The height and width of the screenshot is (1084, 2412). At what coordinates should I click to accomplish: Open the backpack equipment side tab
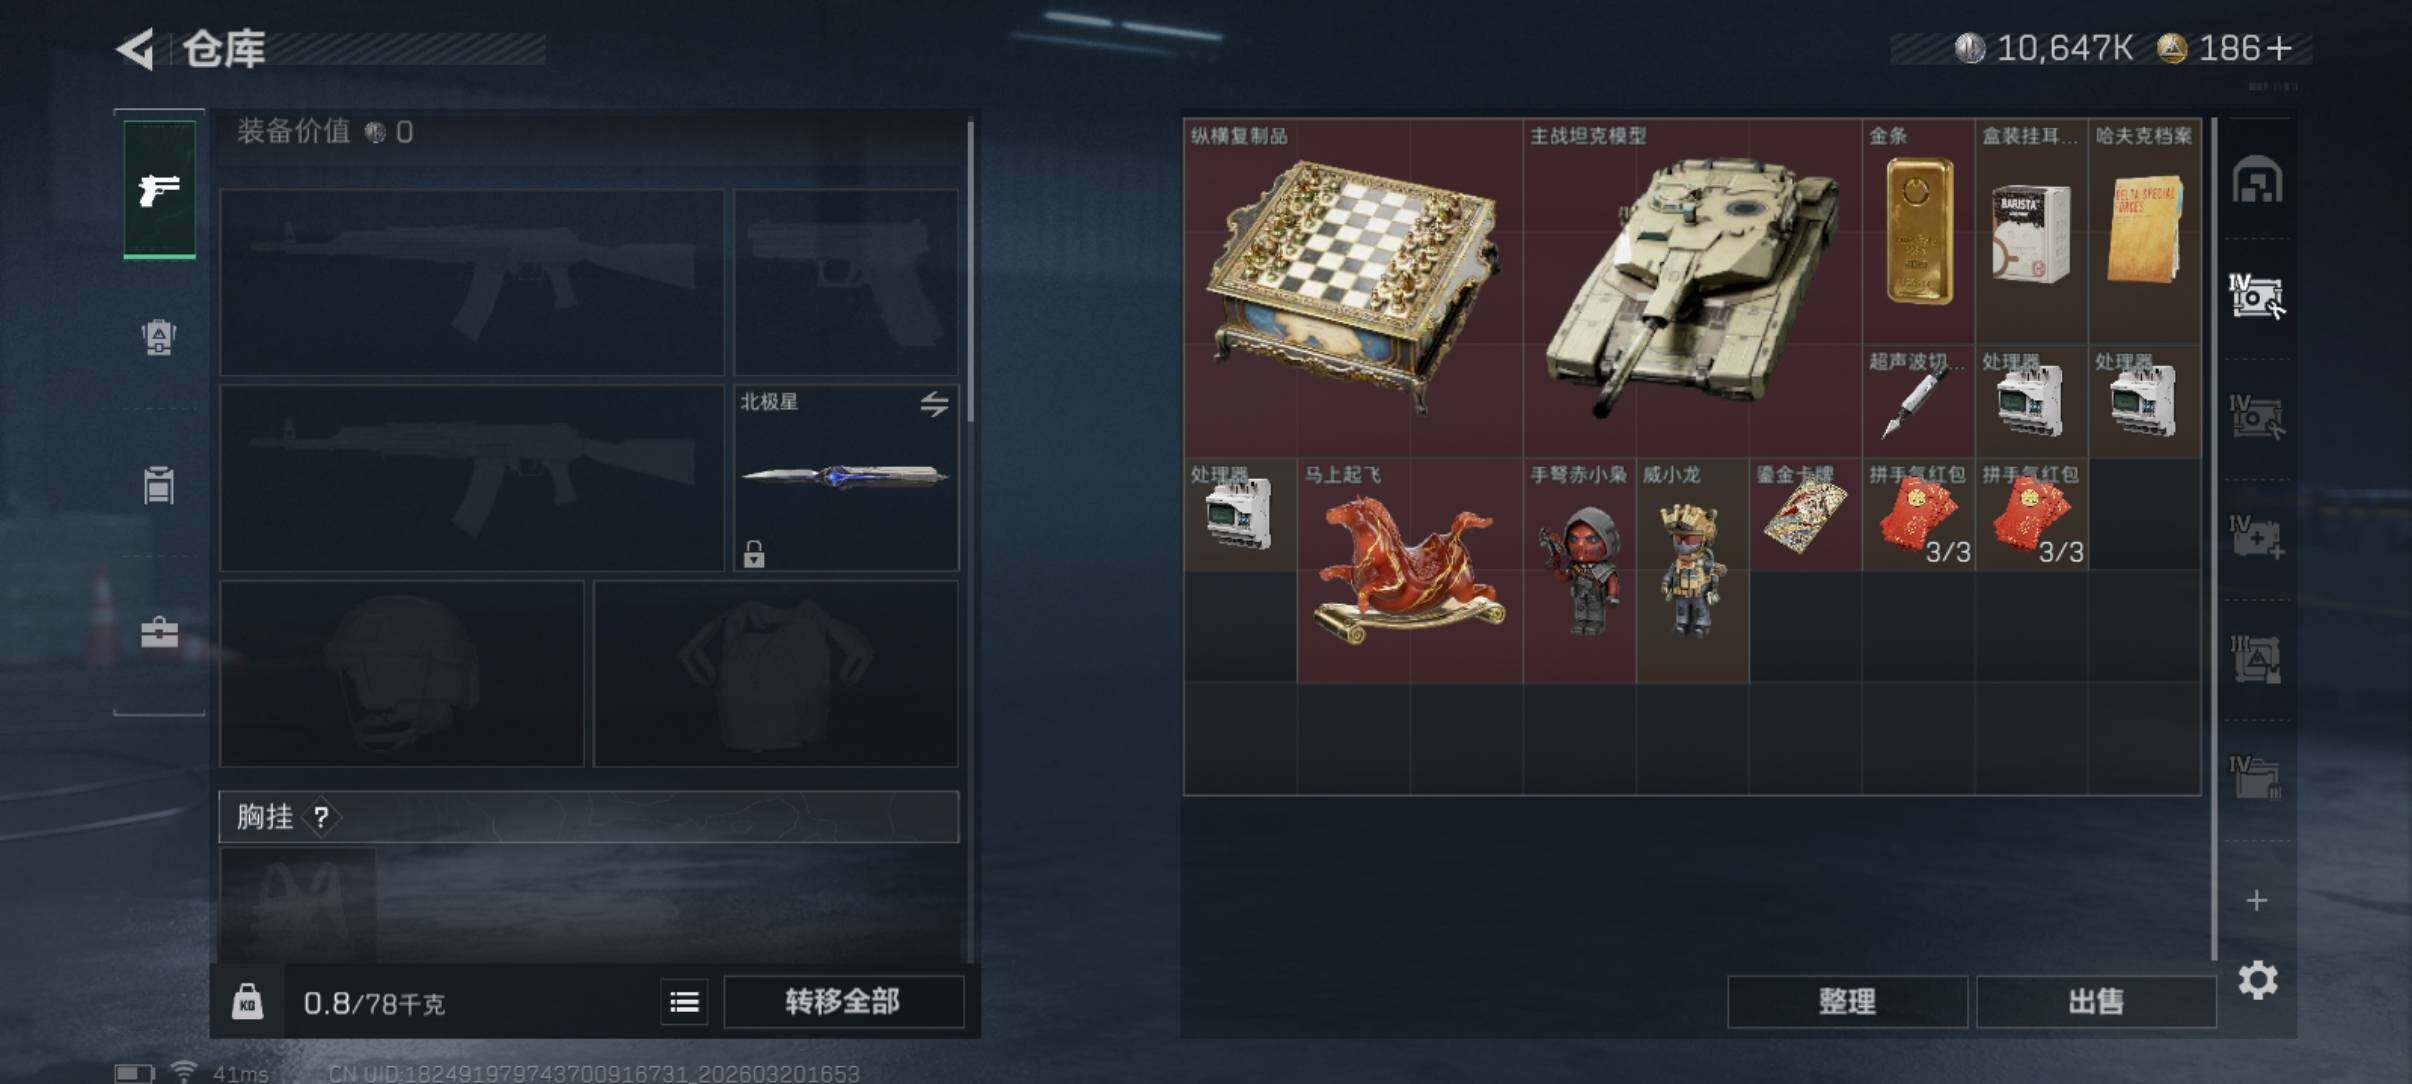click(159, 337)
